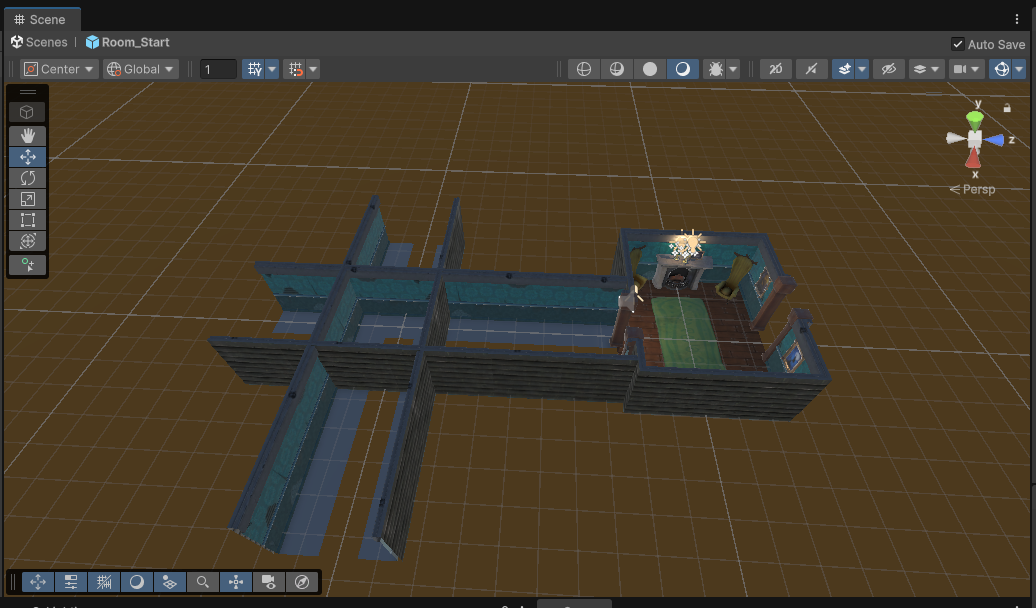Switch to the Scene tab

point(40,19)
